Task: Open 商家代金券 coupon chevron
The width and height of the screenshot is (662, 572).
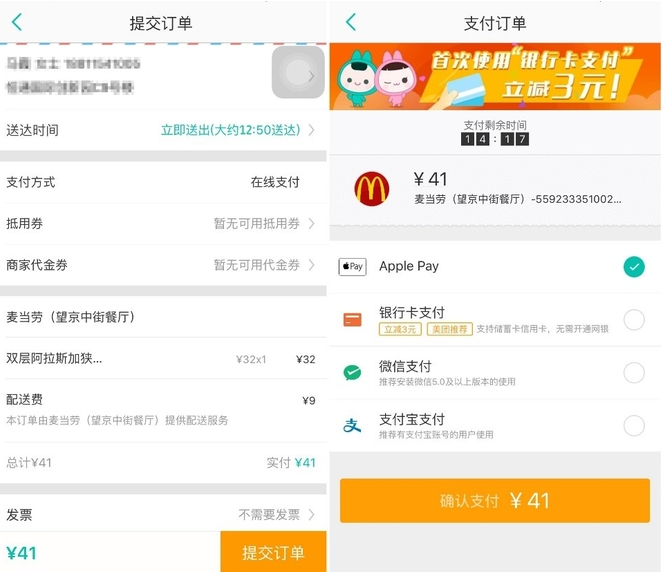Action: point(312,265)
